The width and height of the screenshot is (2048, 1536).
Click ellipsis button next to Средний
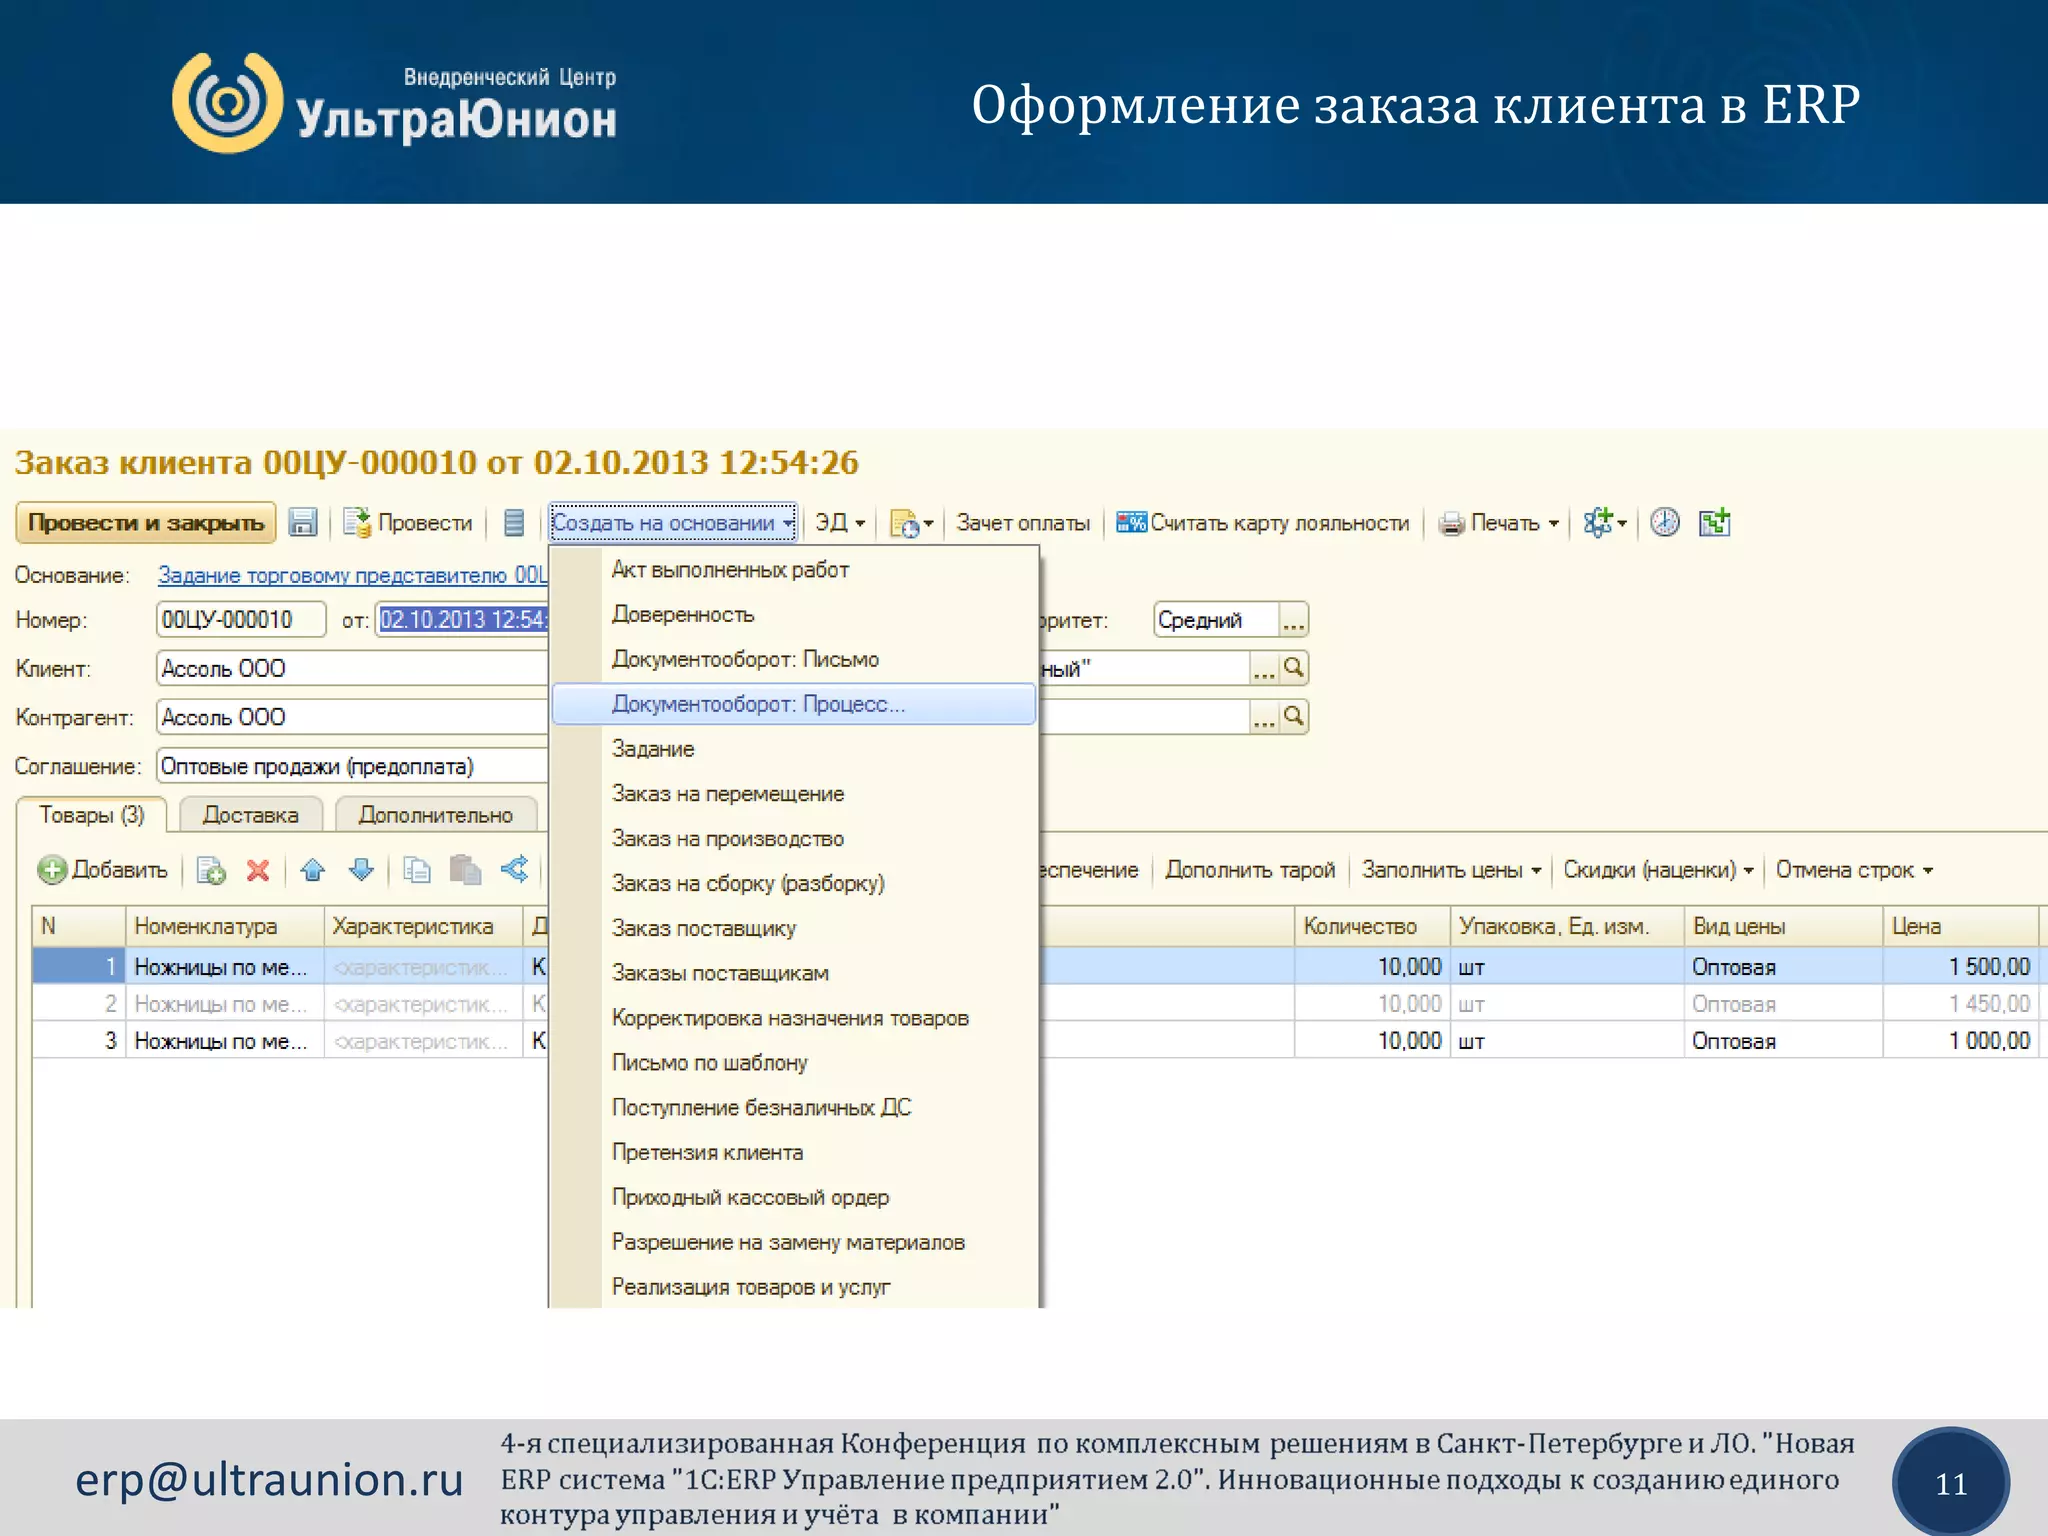coord(1294,620)
